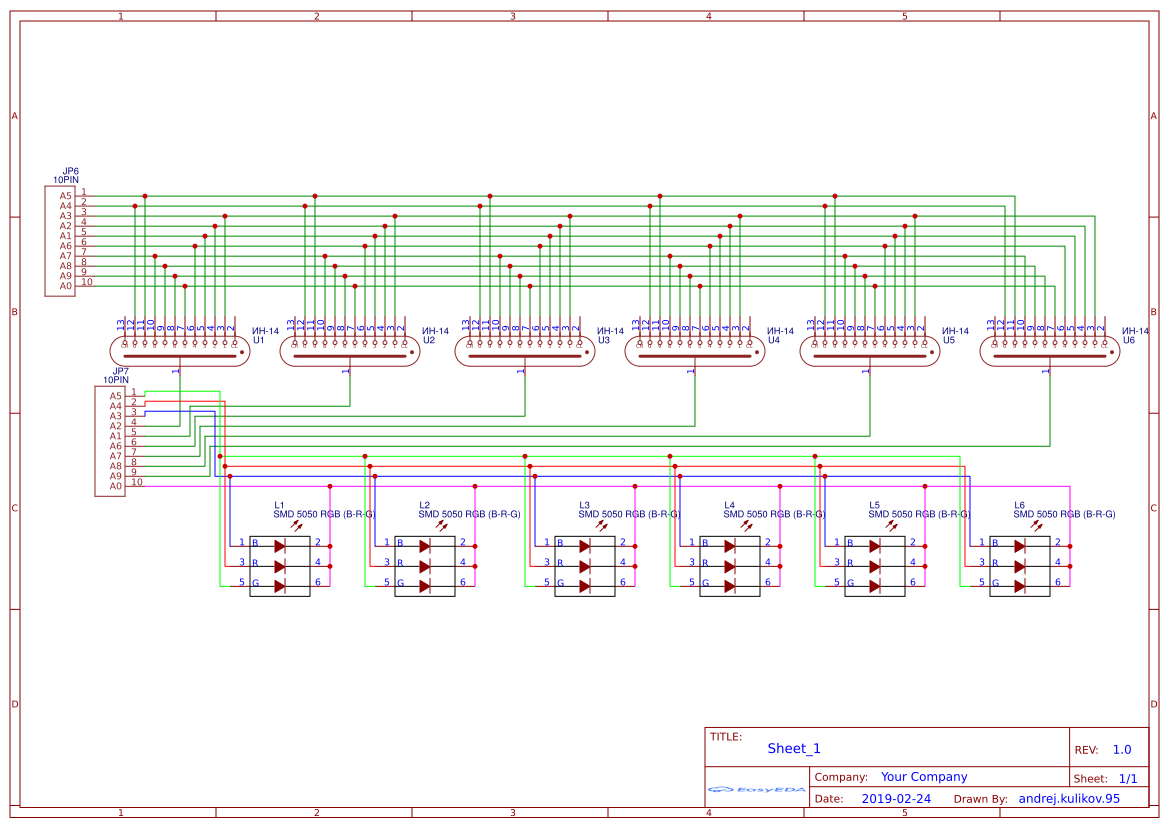Click the JP6 10PIN designator label
This screenshot has height=828, width=1169.
tap(66, 176)
